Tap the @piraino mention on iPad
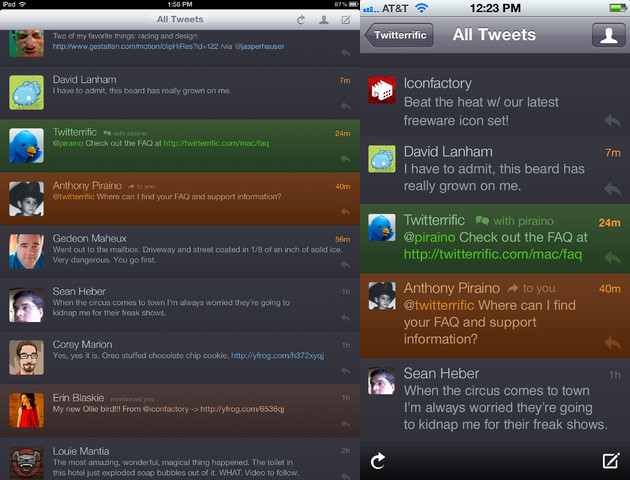 tap(68, 143)
